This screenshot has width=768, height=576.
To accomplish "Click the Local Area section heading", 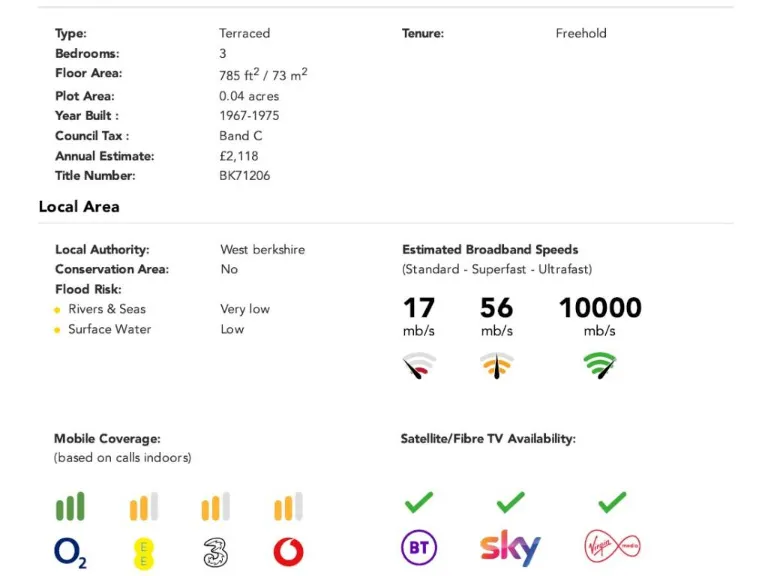I will pos(79,207).
